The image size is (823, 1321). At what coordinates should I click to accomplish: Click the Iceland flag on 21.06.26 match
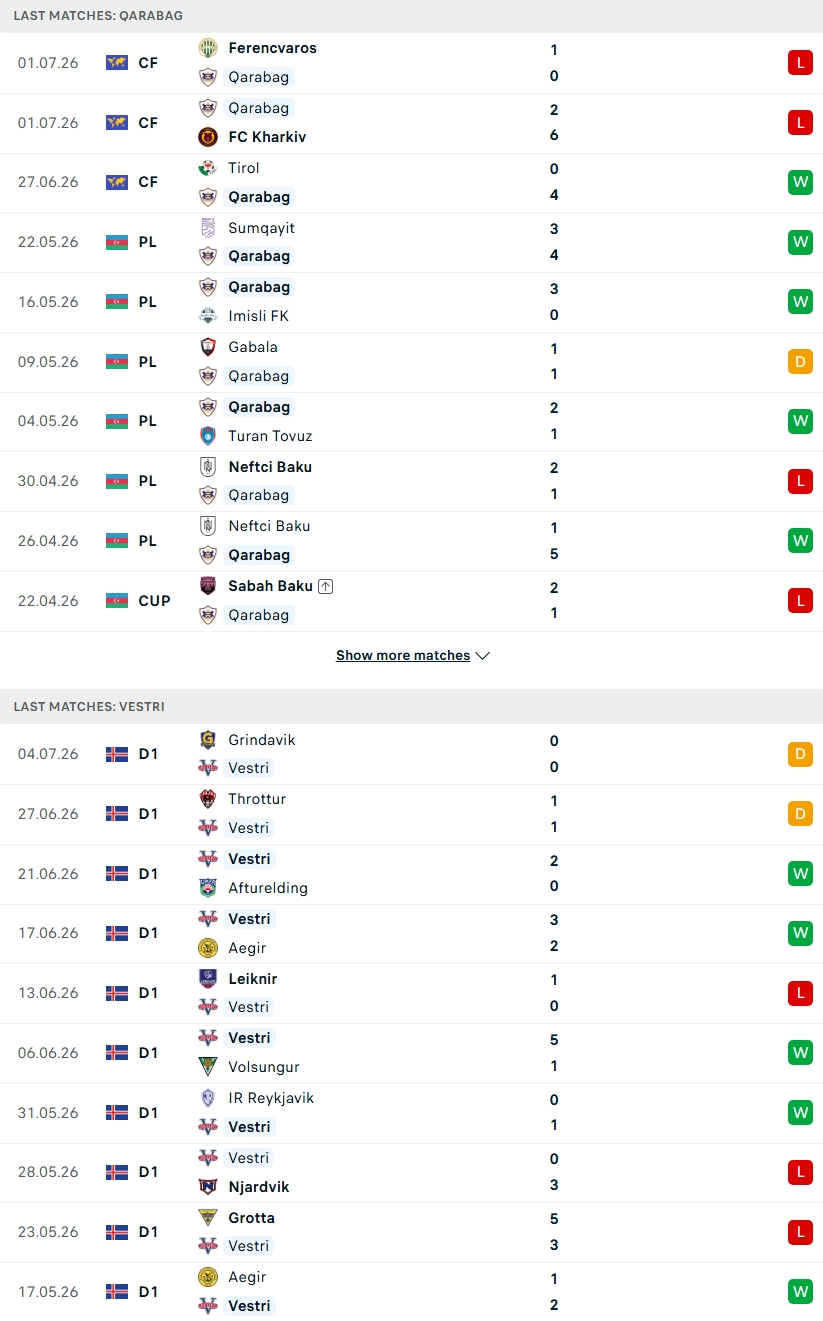(117, 873)
